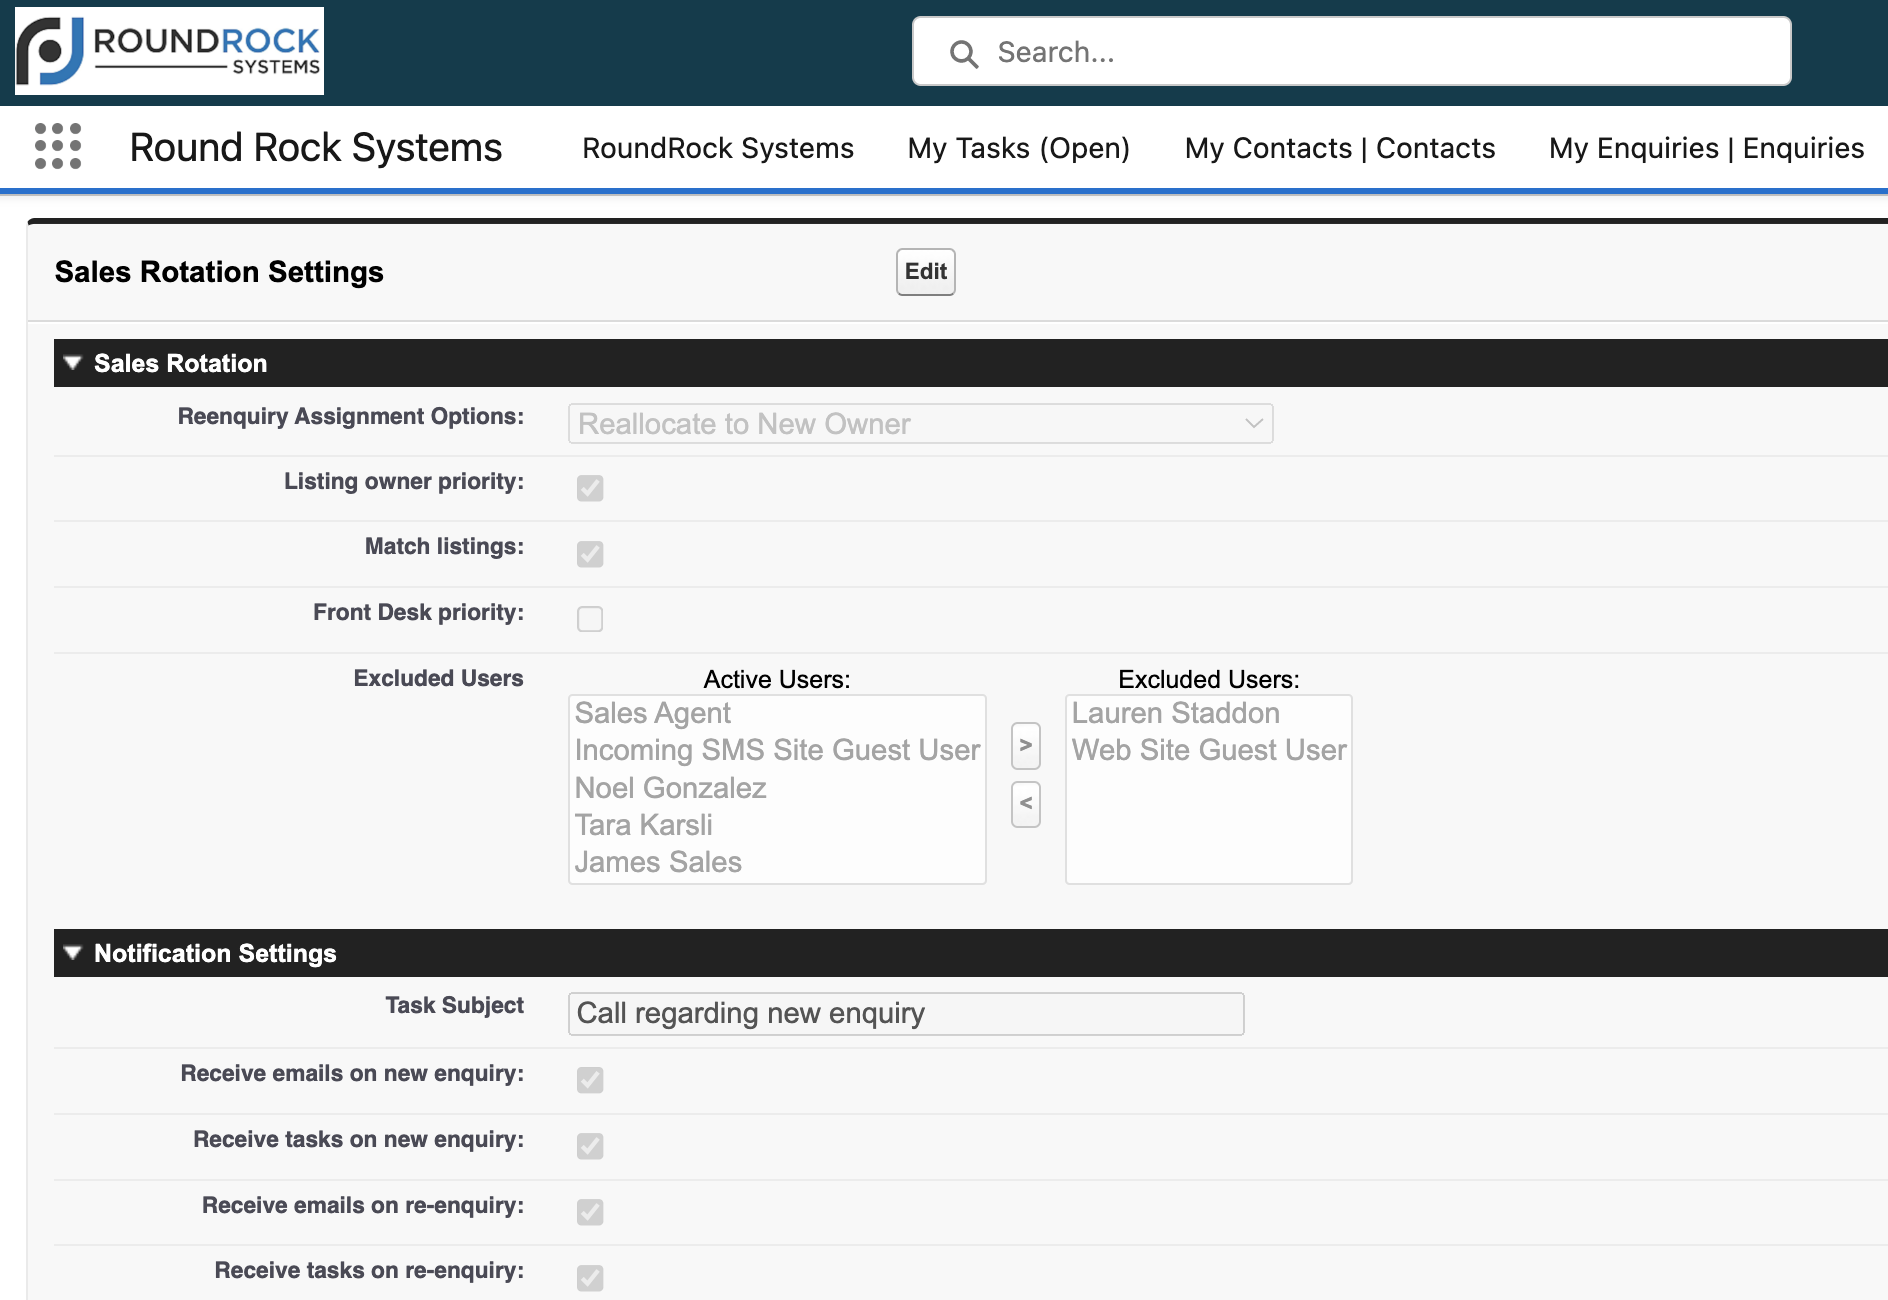Open the RoundRock Systems navigation item
Screen dimensions: 1888x1300
(x=717, y=147)
